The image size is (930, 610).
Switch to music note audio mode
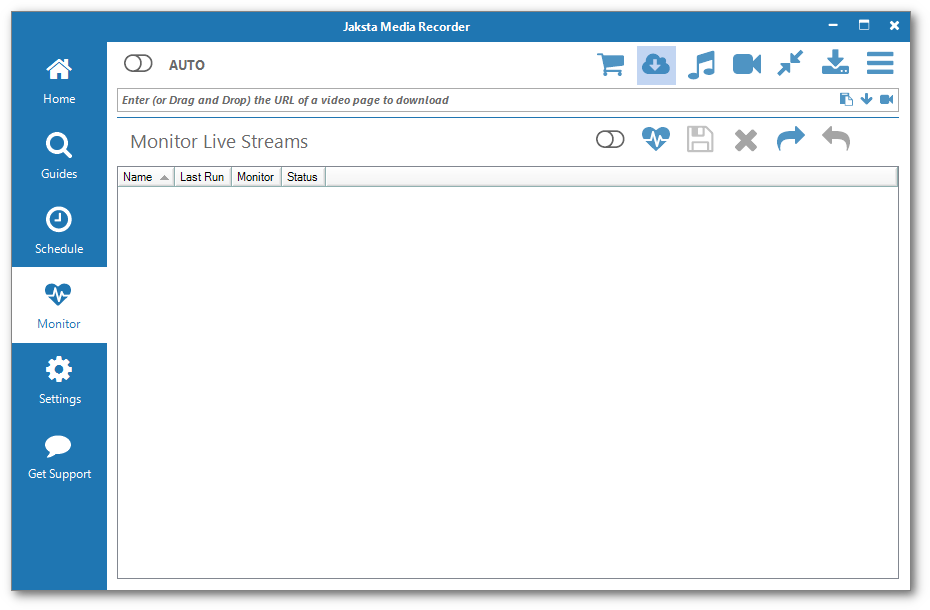click(702, 64)
